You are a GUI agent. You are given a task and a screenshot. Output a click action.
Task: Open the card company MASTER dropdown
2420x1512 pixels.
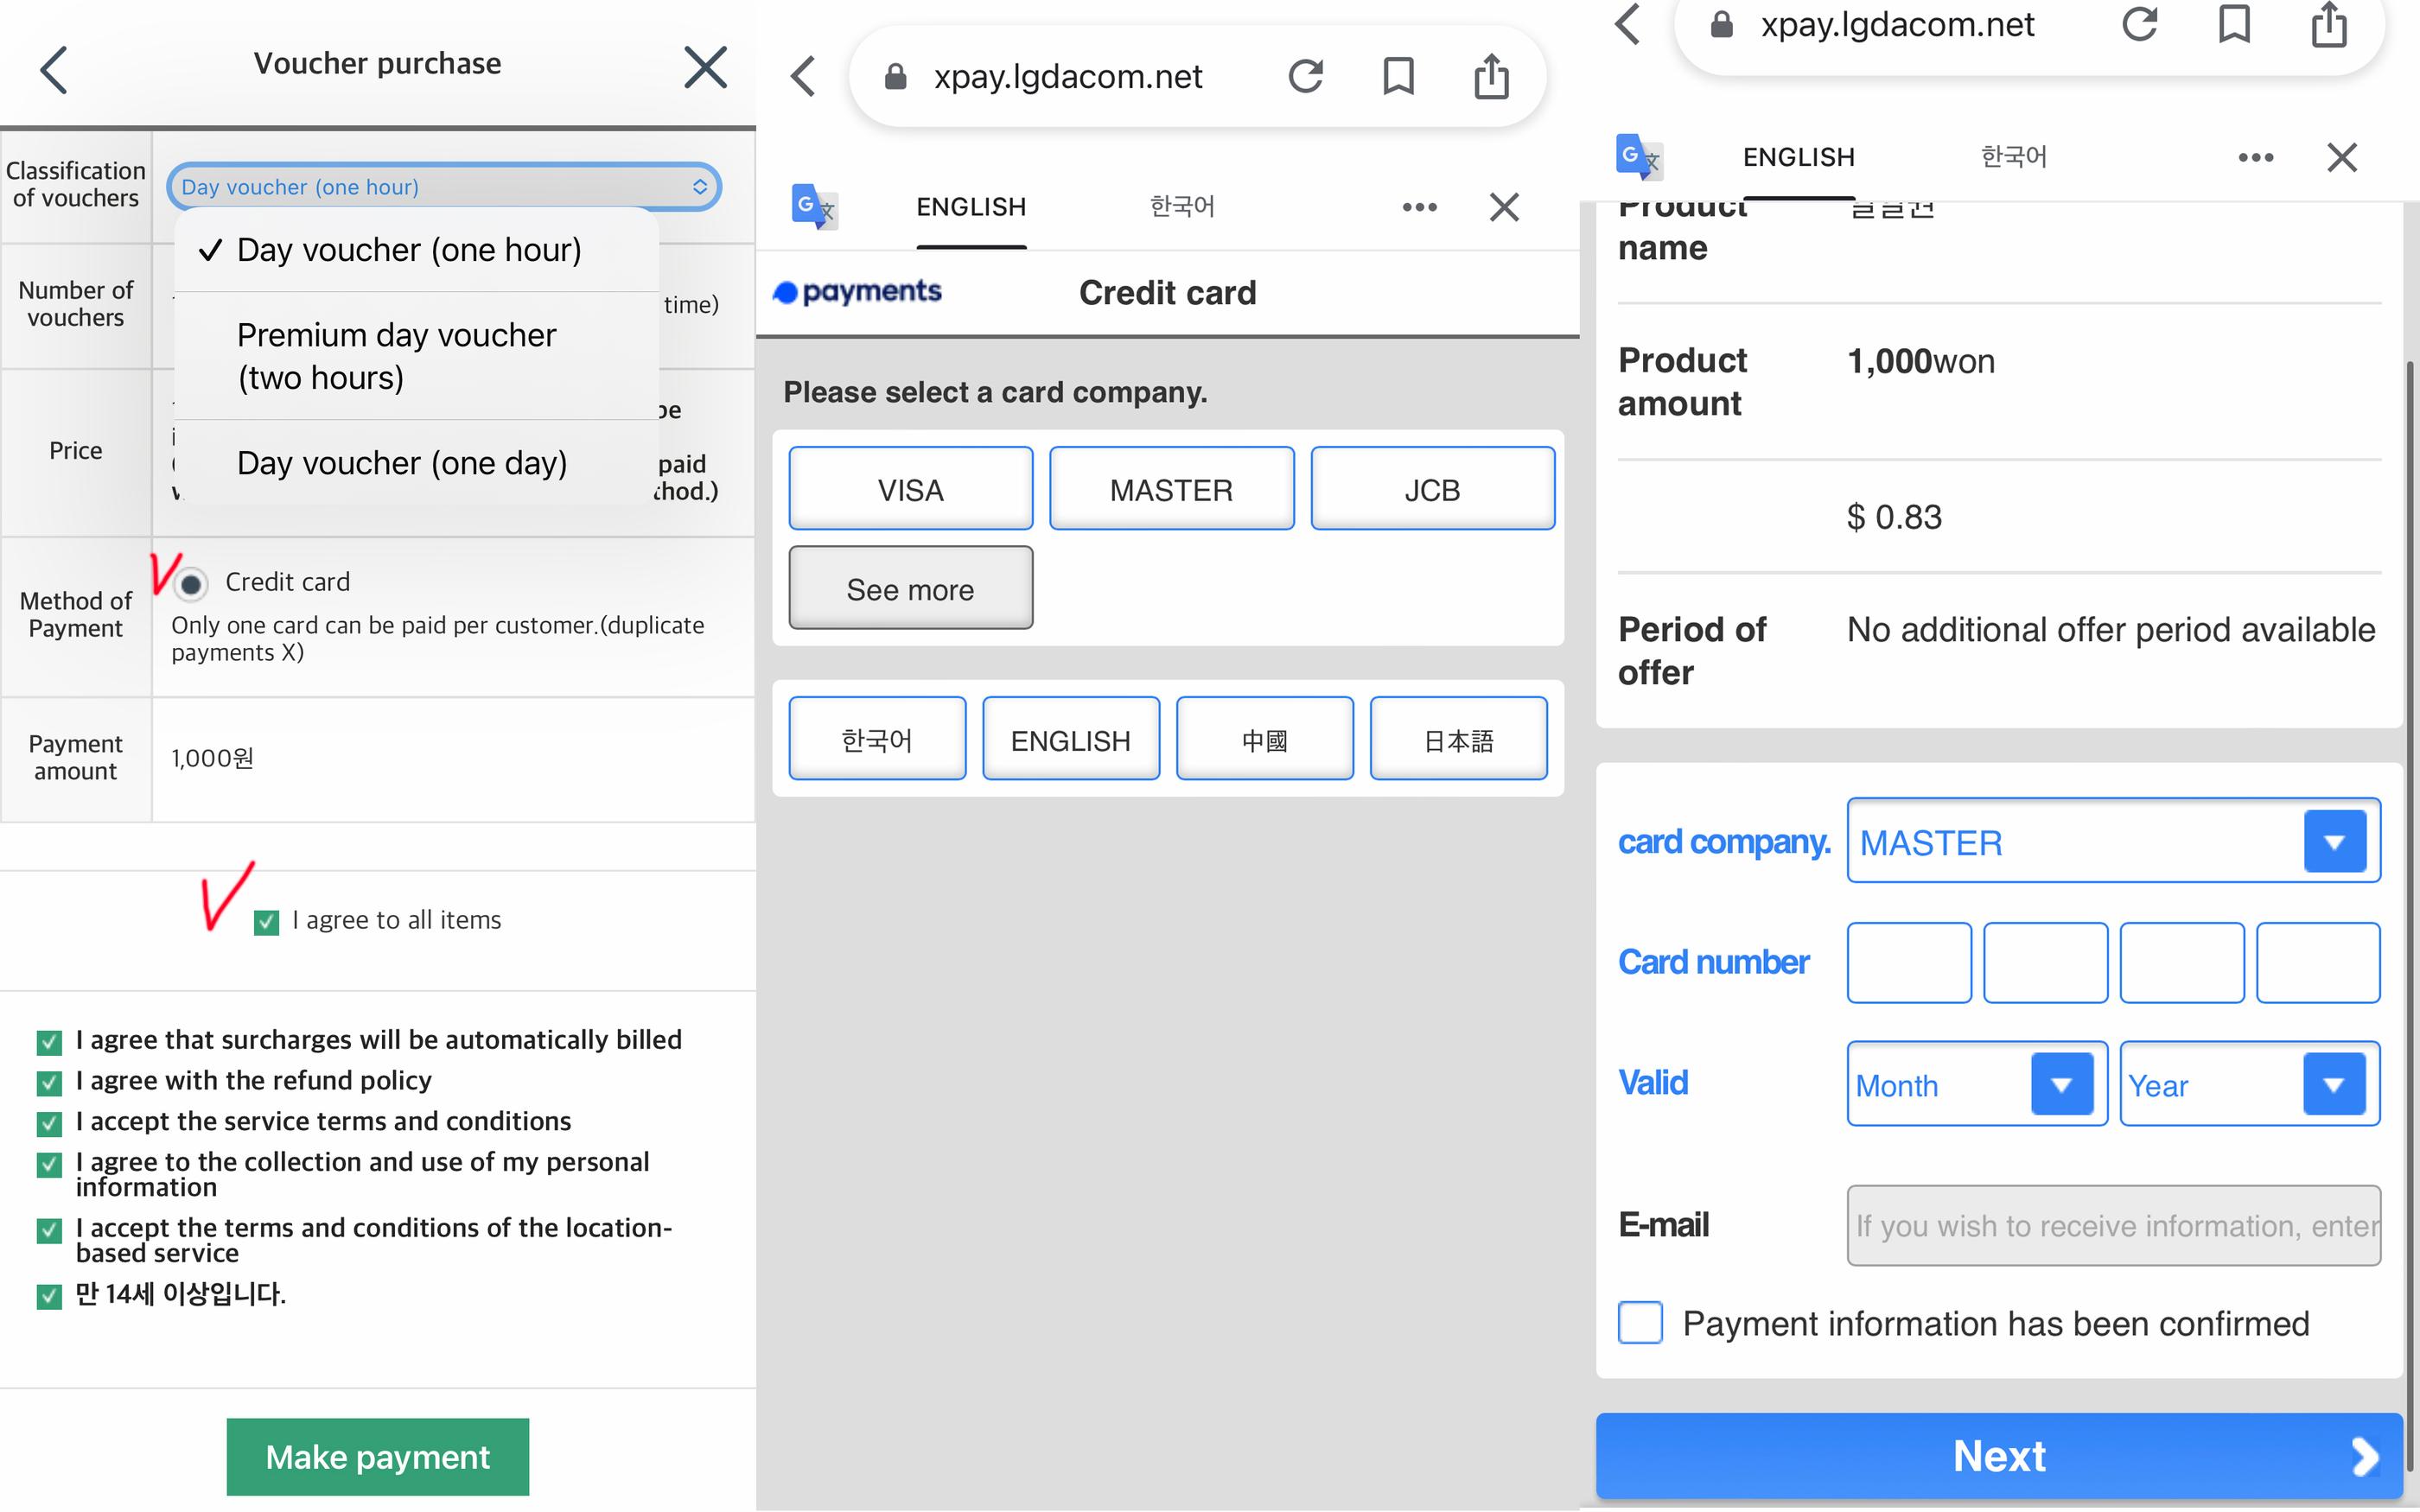[x=2112, y=841]
